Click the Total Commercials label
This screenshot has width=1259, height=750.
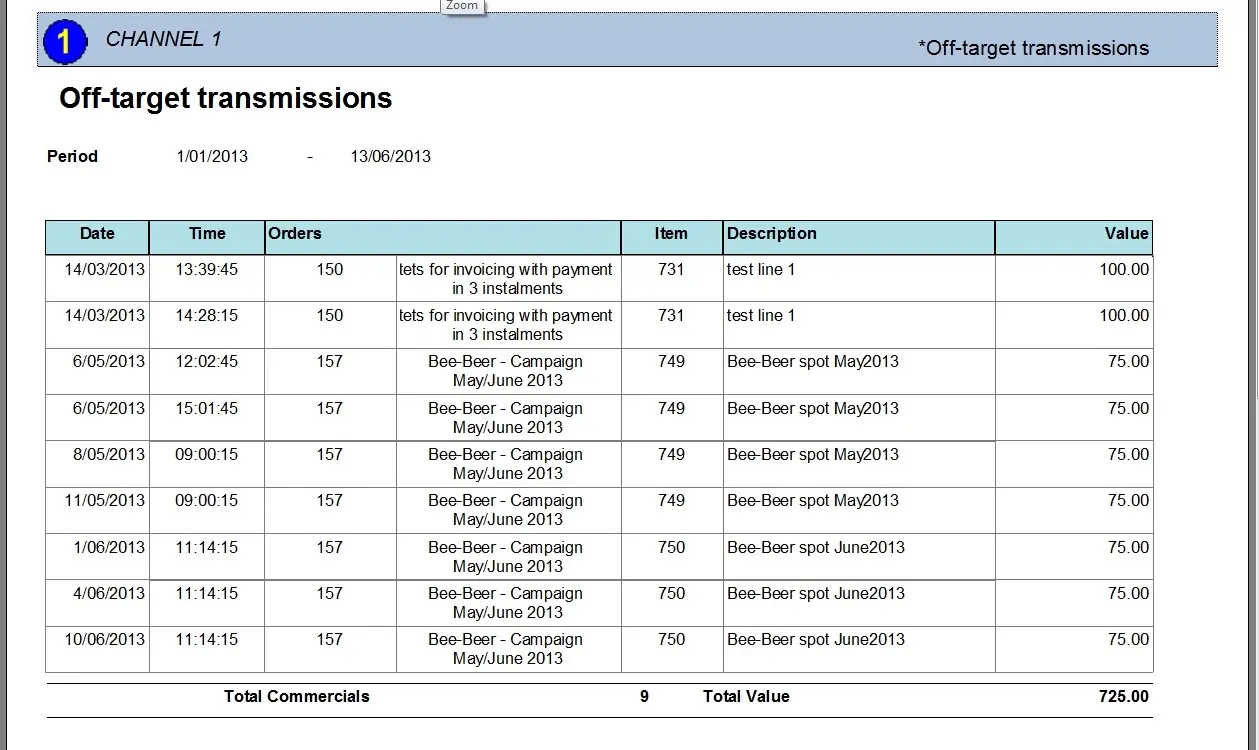click(x=297, y=696)
